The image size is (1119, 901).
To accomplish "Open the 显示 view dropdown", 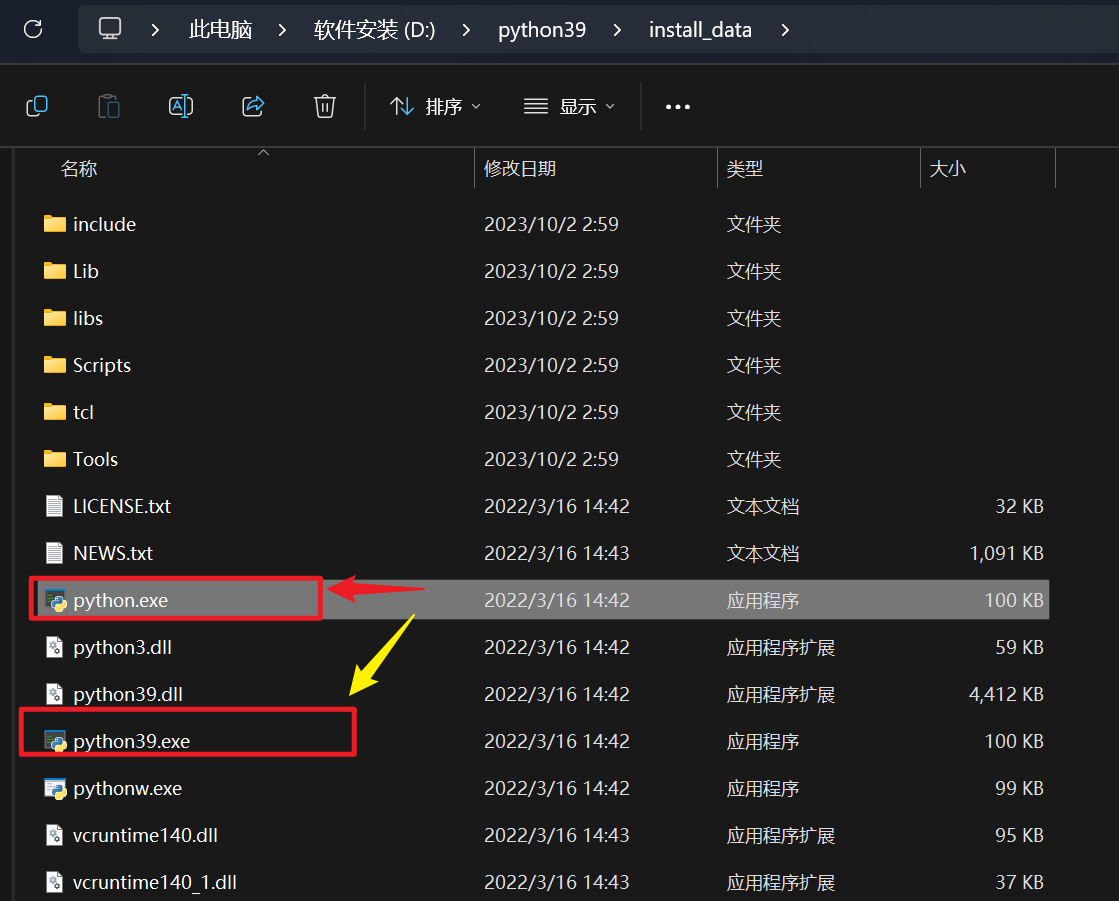I will (569, 106).
